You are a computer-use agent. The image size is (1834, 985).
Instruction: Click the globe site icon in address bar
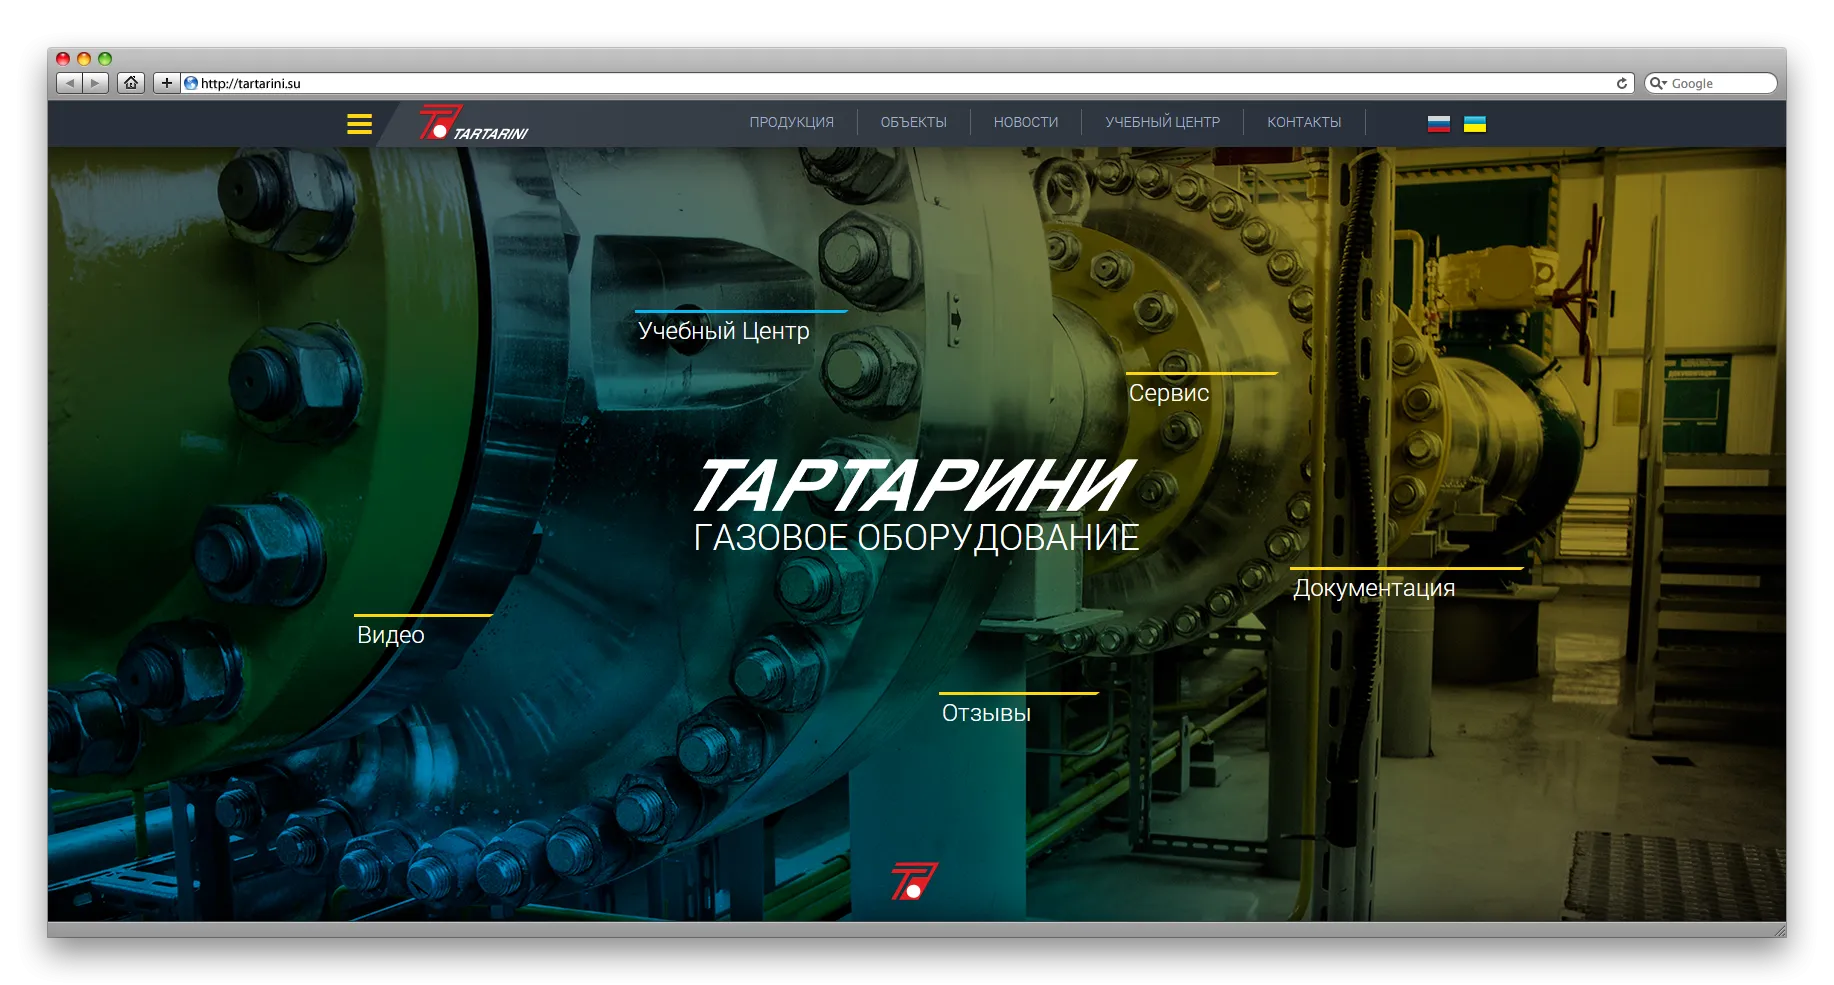tap(191, 83)
